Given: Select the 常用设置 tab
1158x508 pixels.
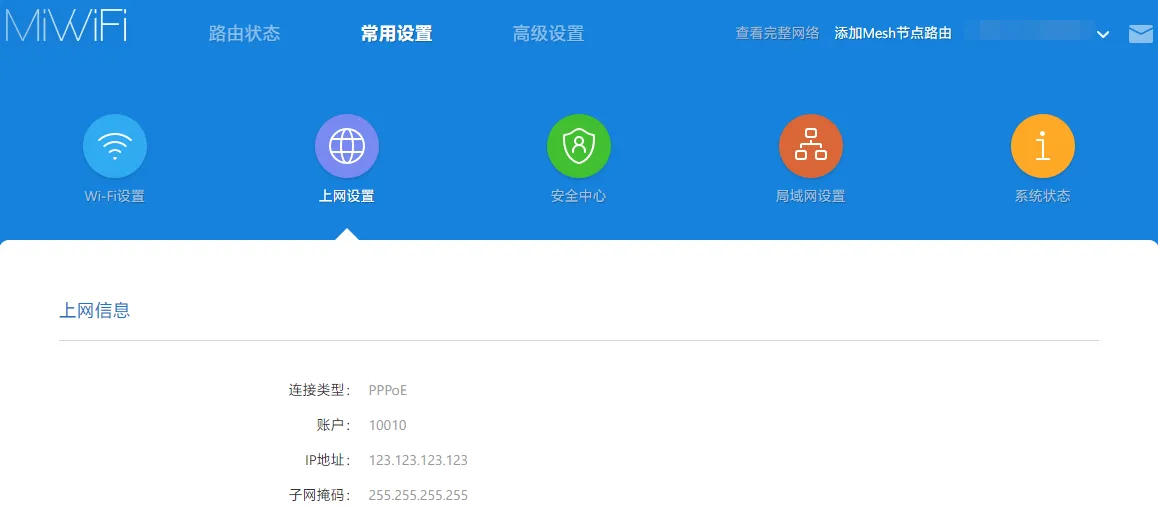Looking at the screenshot, I should pyautogui.click(x=396, y=34).
